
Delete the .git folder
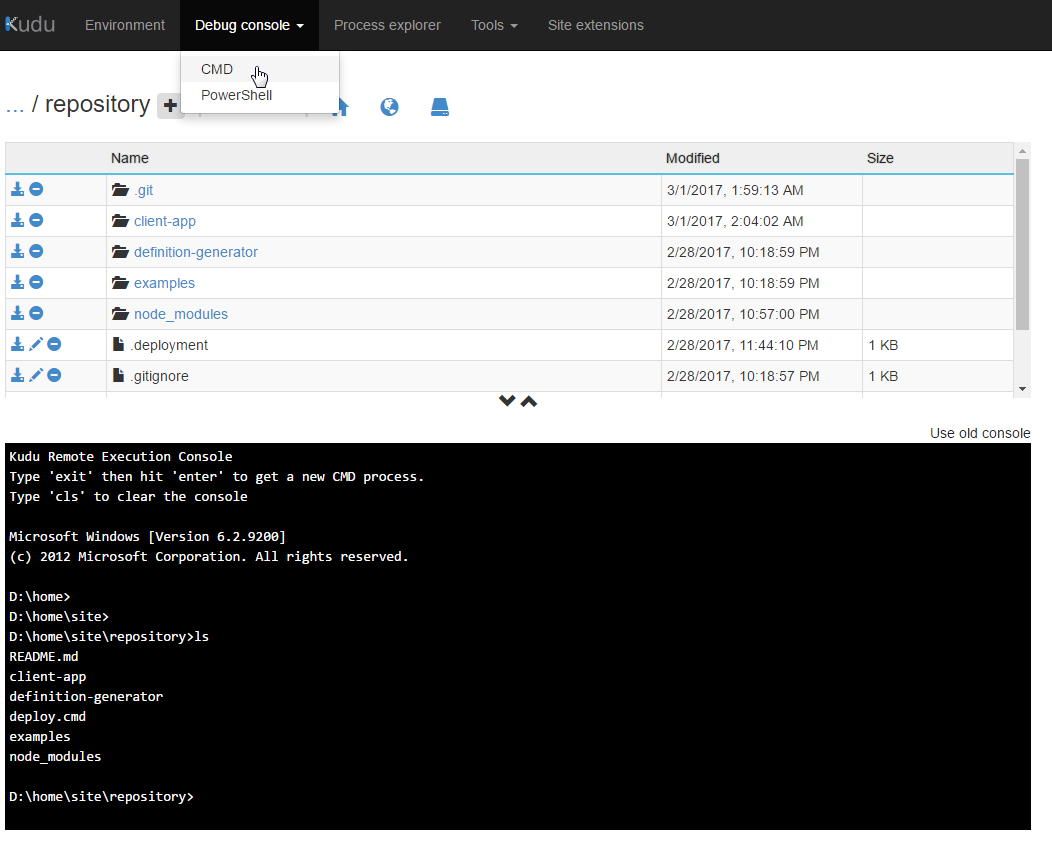point(36,189)
